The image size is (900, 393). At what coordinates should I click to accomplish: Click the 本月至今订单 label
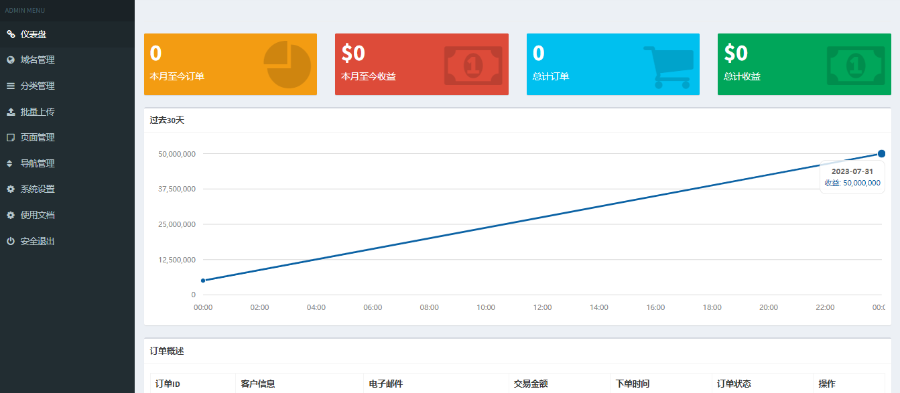[177, 76]
